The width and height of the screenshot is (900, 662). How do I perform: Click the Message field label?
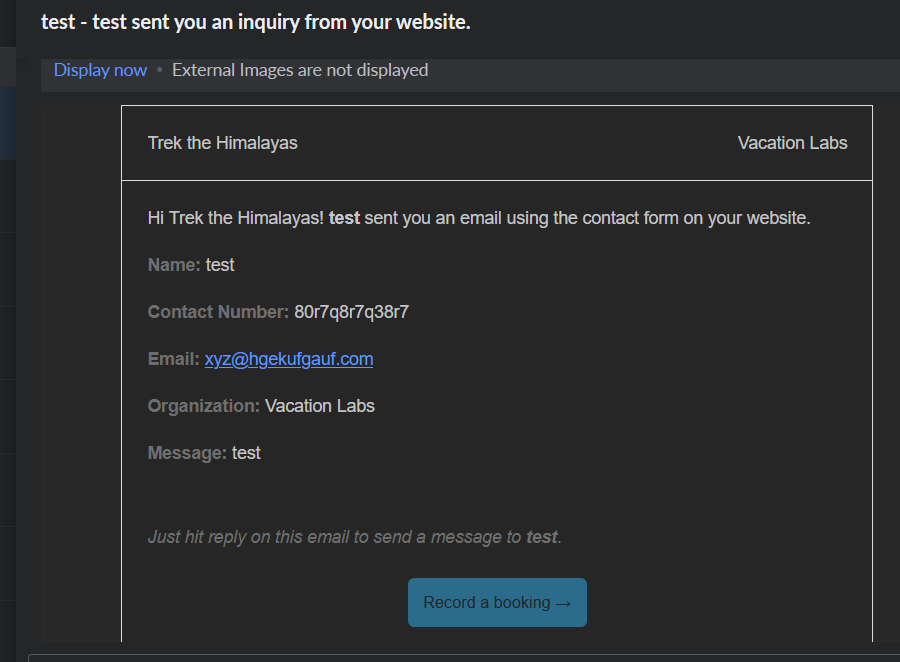[x=187, y=453]
